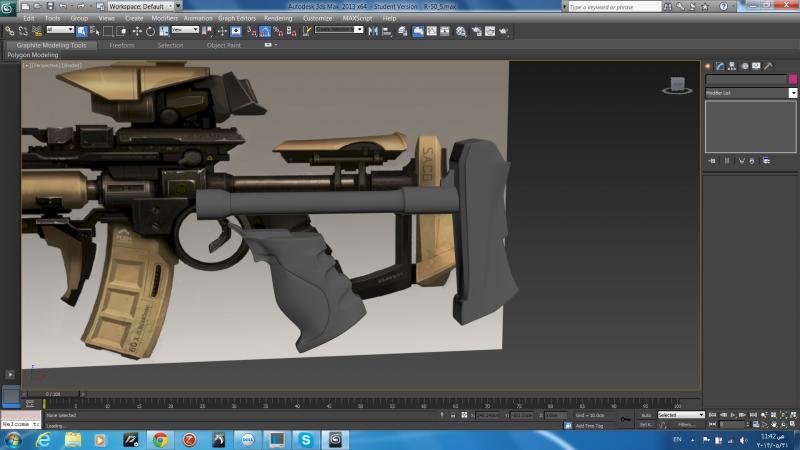Viewport: 800px width, 450px height.
Task: Click the binoculars search icon in title bar
Action: (x=667, y=7)
